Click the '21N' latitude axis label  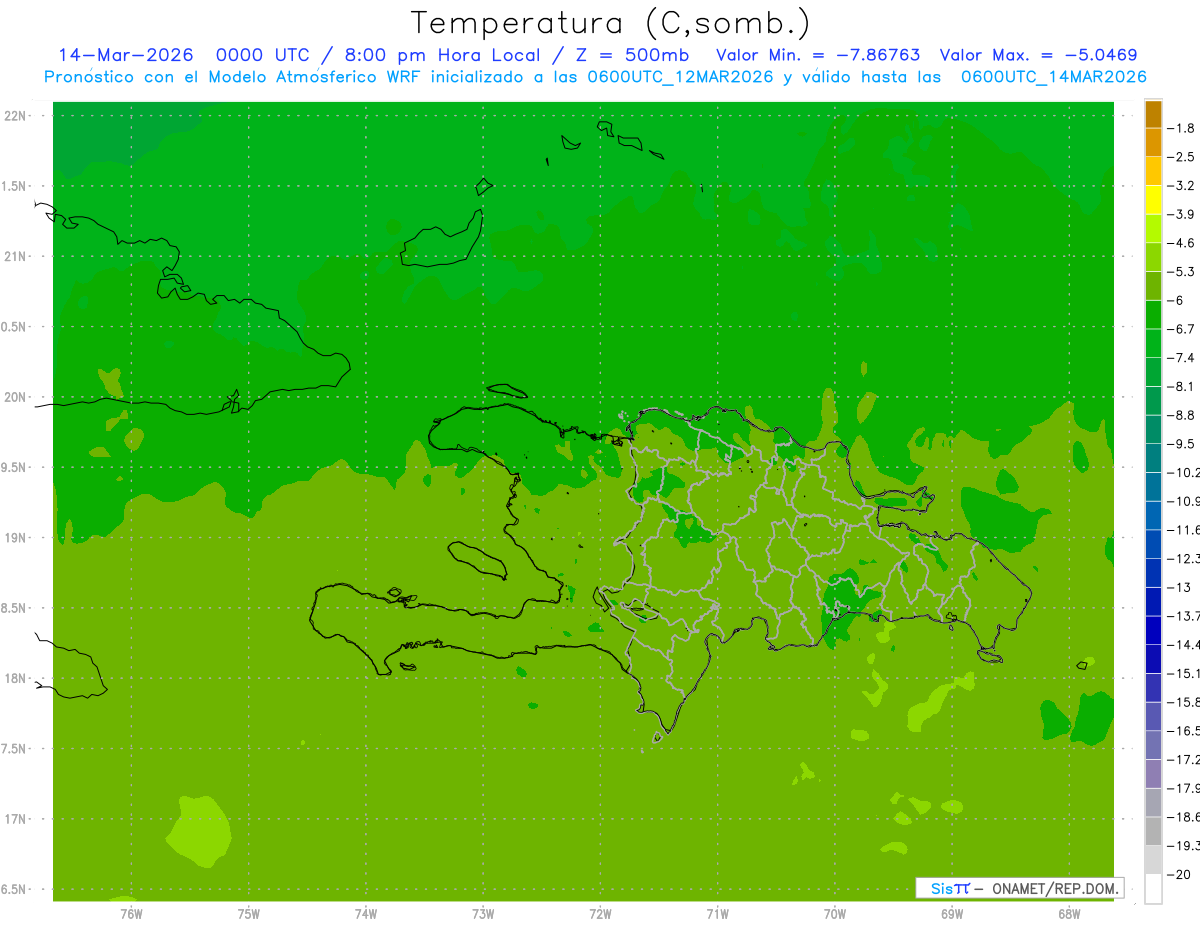(17, 257)
